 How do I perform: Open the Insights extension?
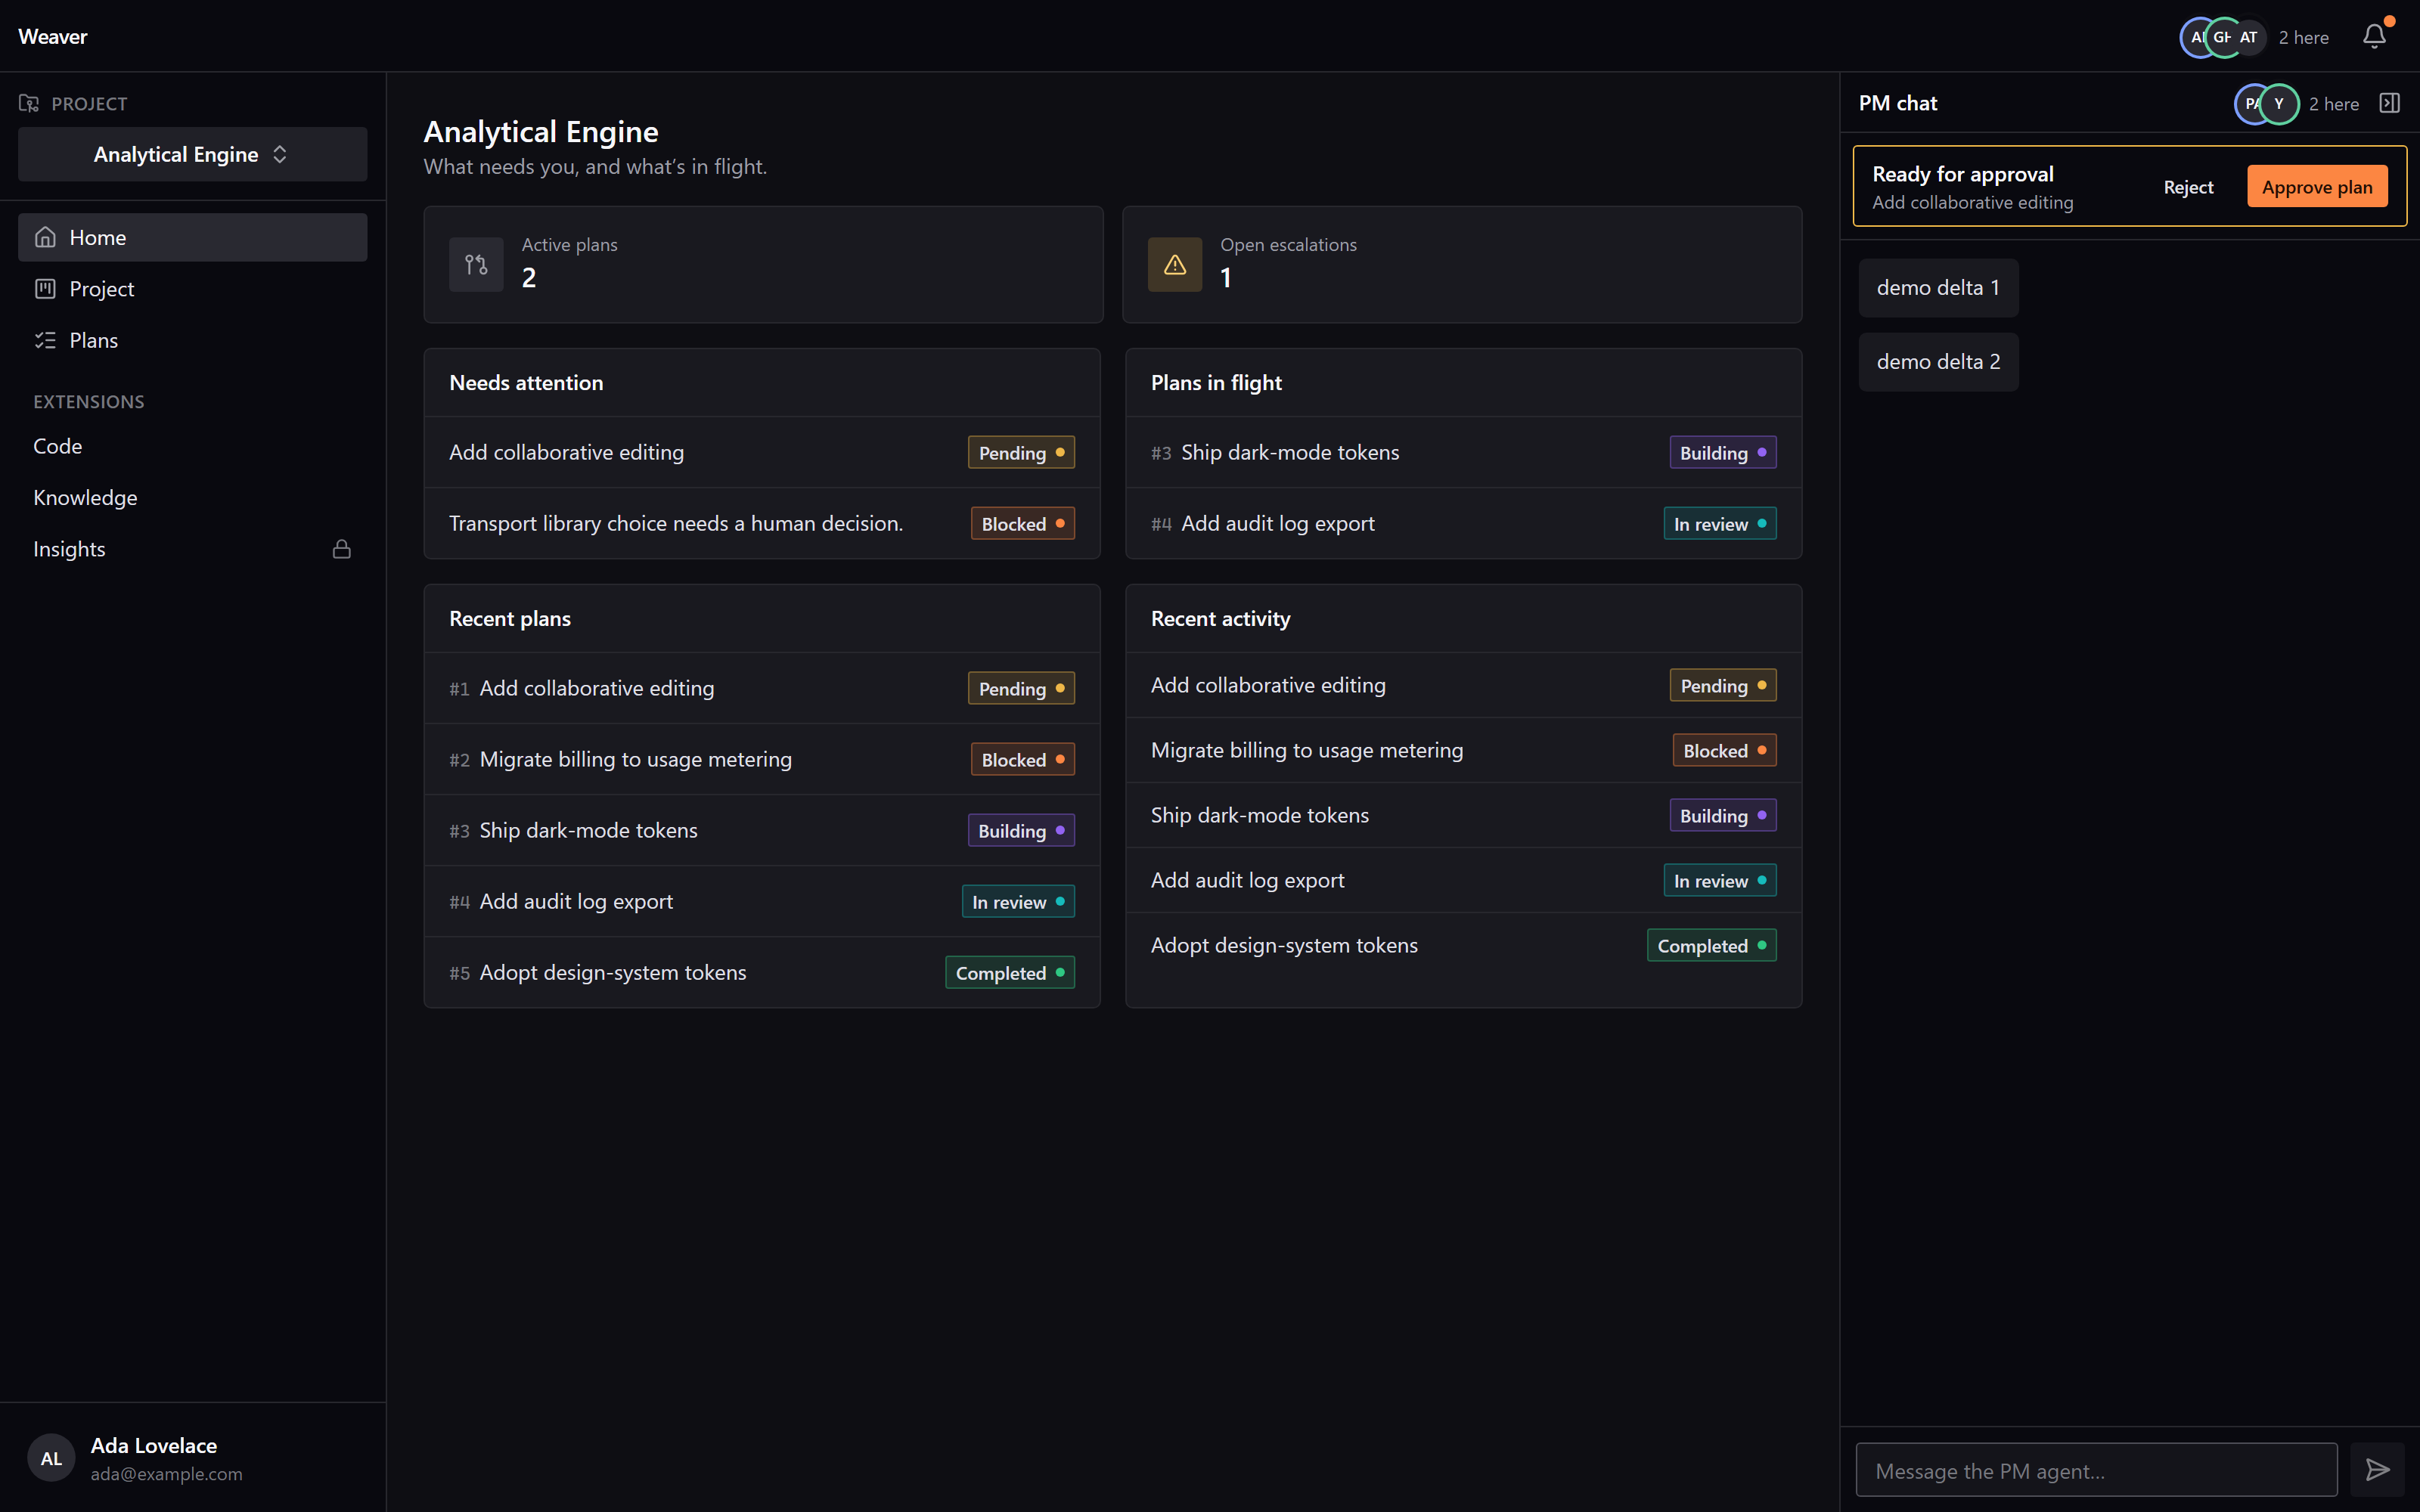tap(192, 549)
